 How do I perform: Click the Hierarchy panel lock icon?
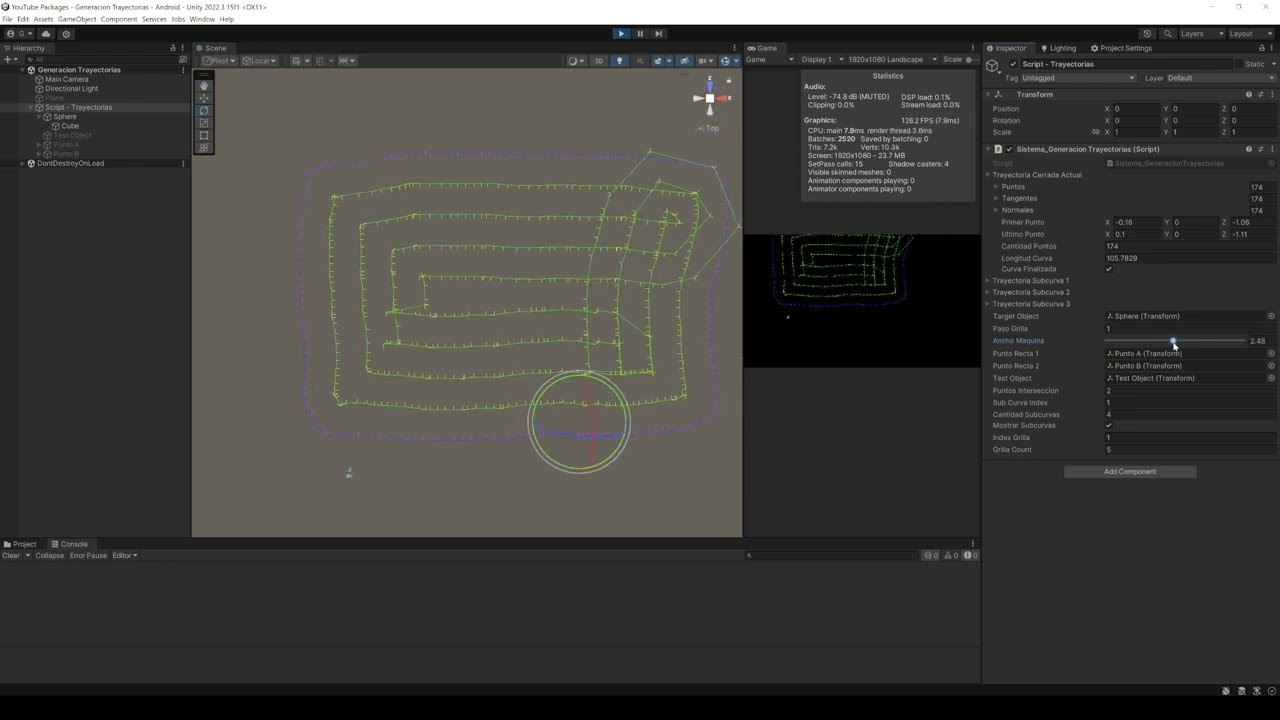click(x=173, y=48)
